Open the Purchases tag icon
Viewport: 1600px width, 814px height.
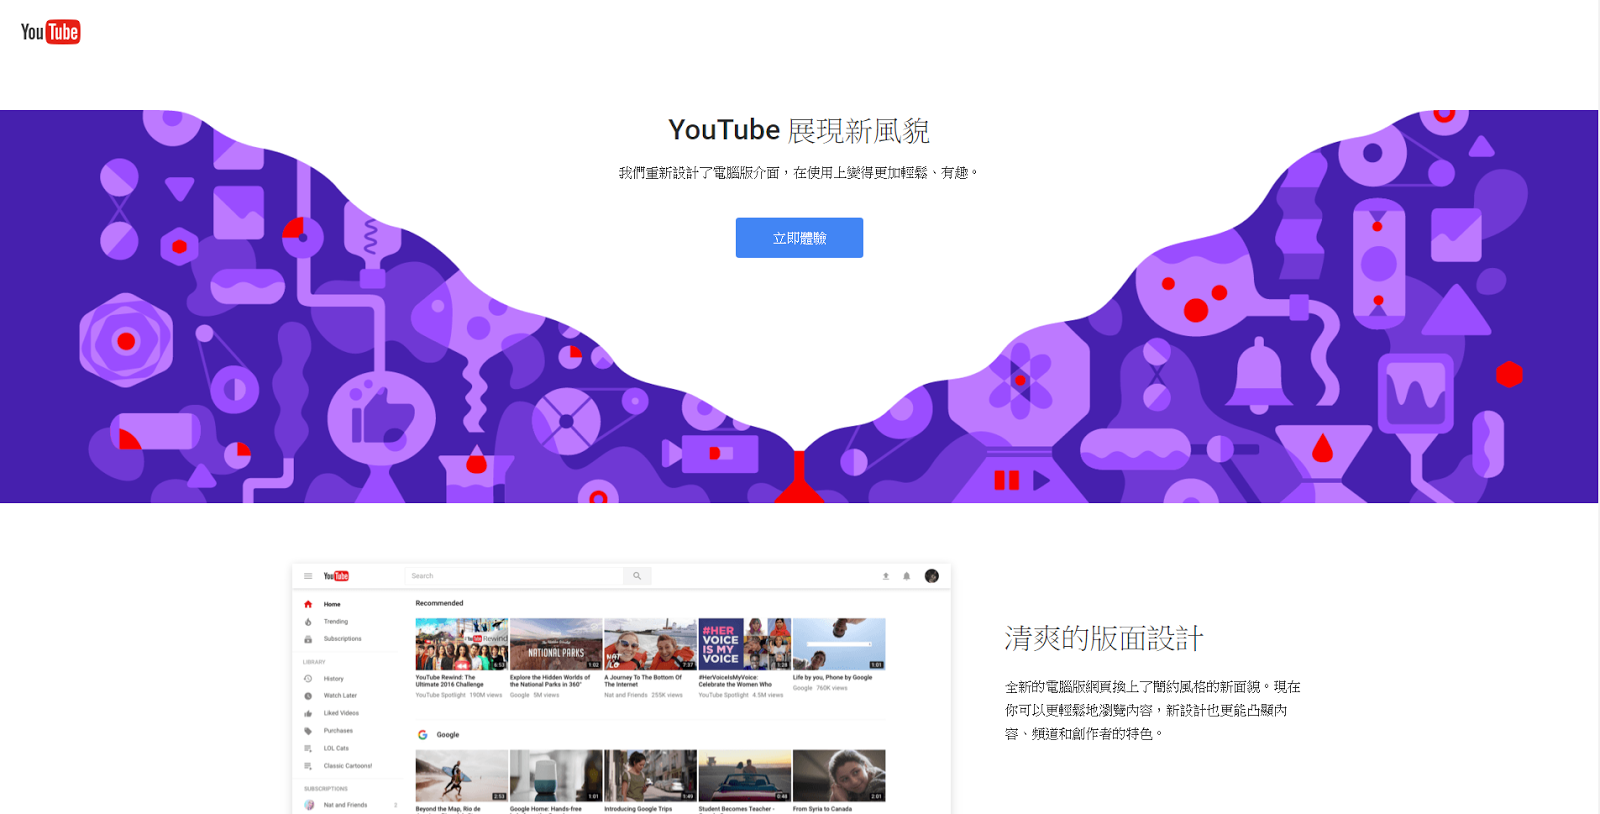point(308,731)
